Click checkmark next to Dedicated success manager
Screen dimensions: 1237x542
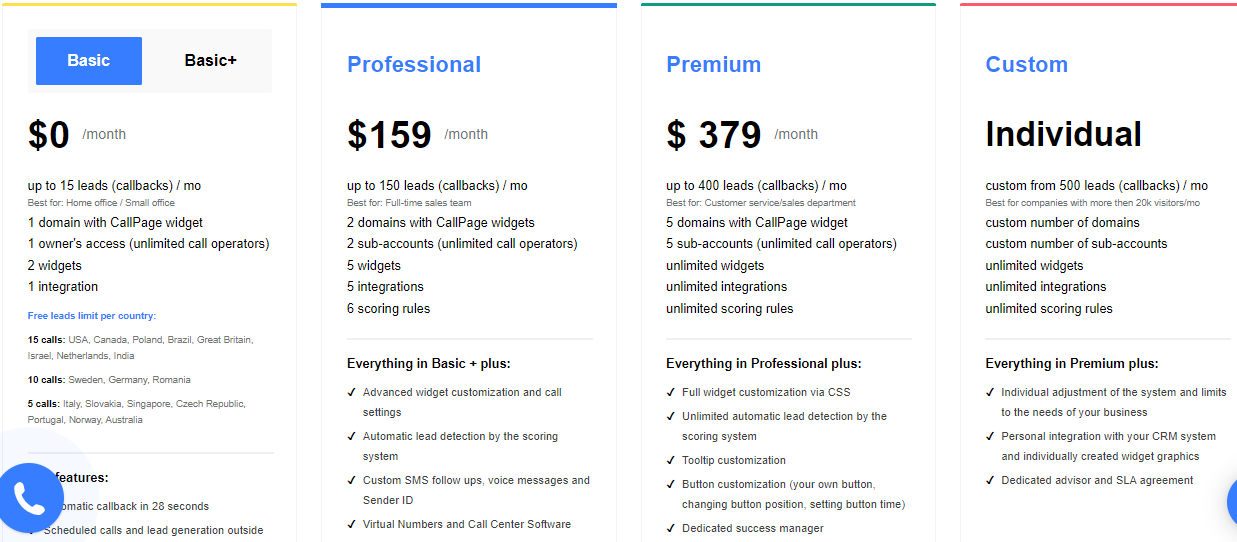[x=671, y=529]
